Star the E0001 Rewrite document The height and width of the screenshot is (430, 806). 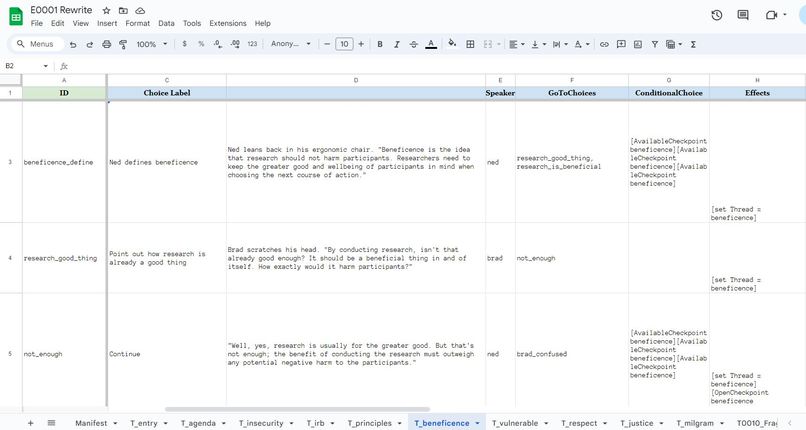(x=106, y=10)
